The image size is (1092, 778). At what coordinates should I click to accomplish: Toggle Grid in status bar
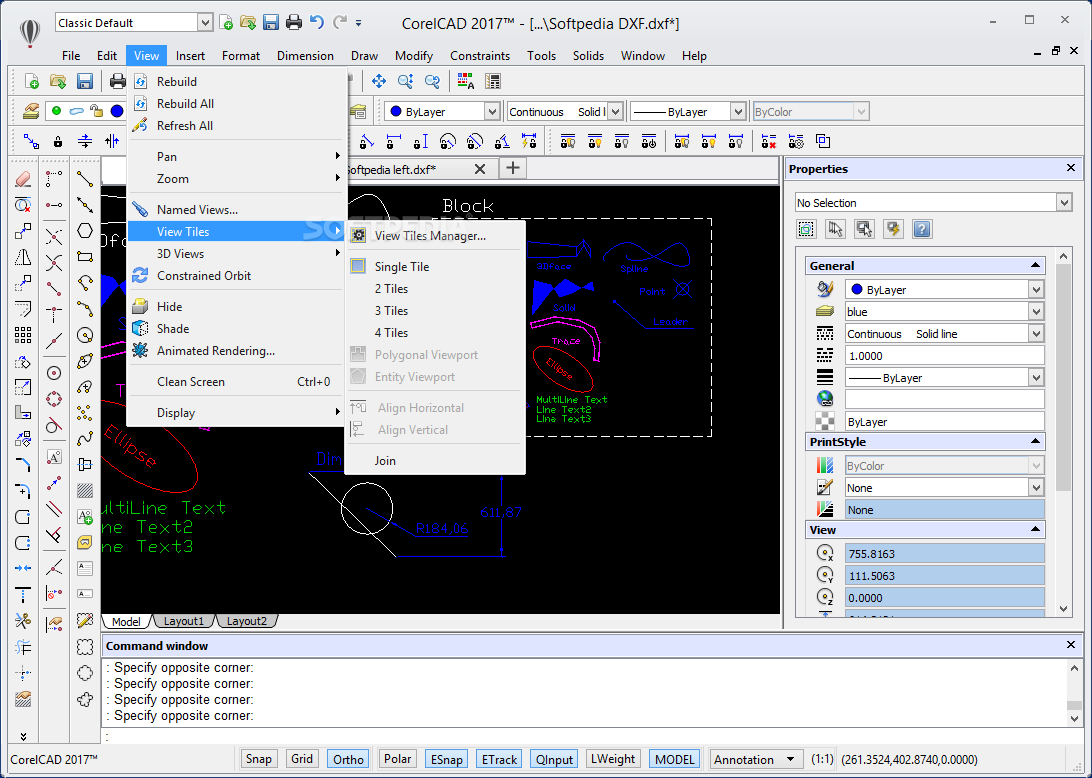tap(302, 759)
